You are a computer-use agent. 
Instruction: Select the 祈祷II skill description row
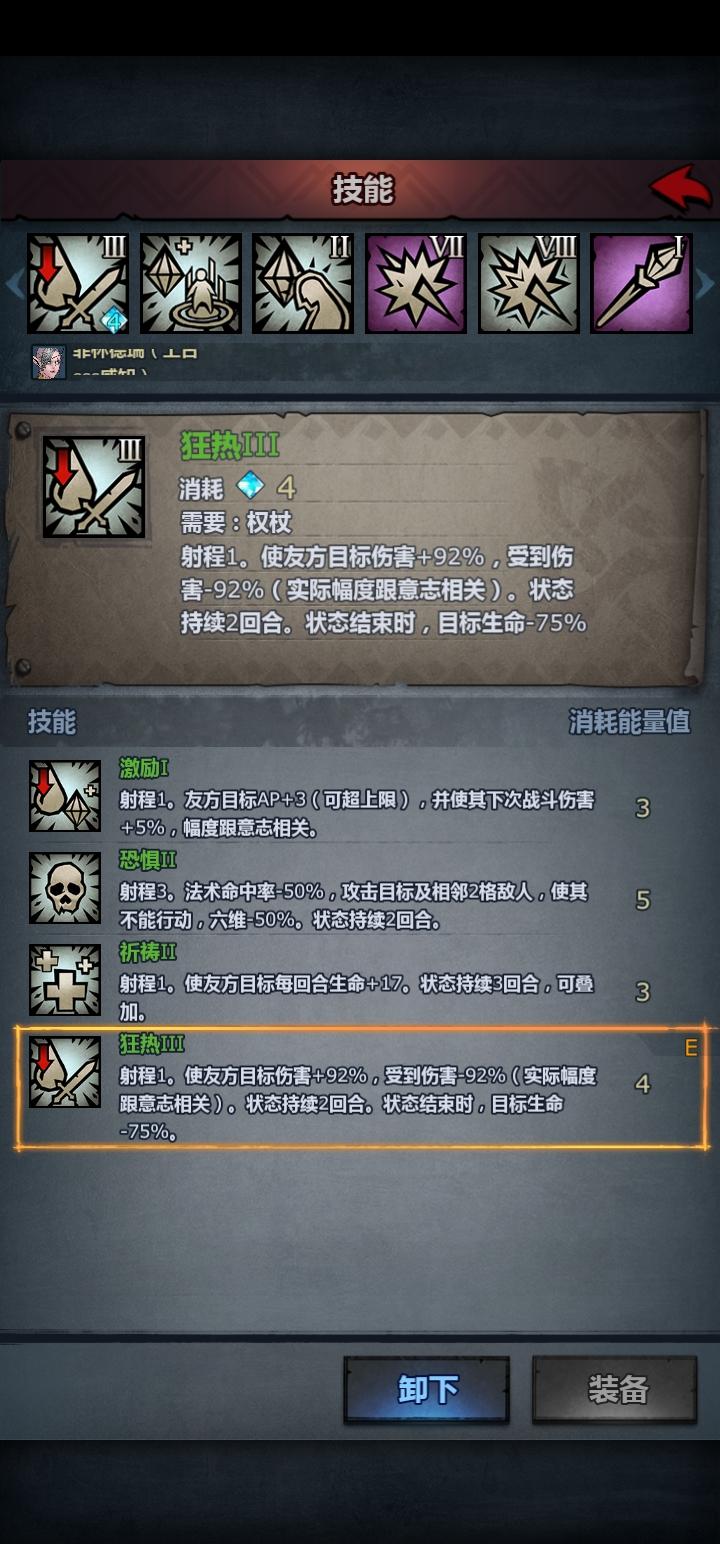pos(360,980)
